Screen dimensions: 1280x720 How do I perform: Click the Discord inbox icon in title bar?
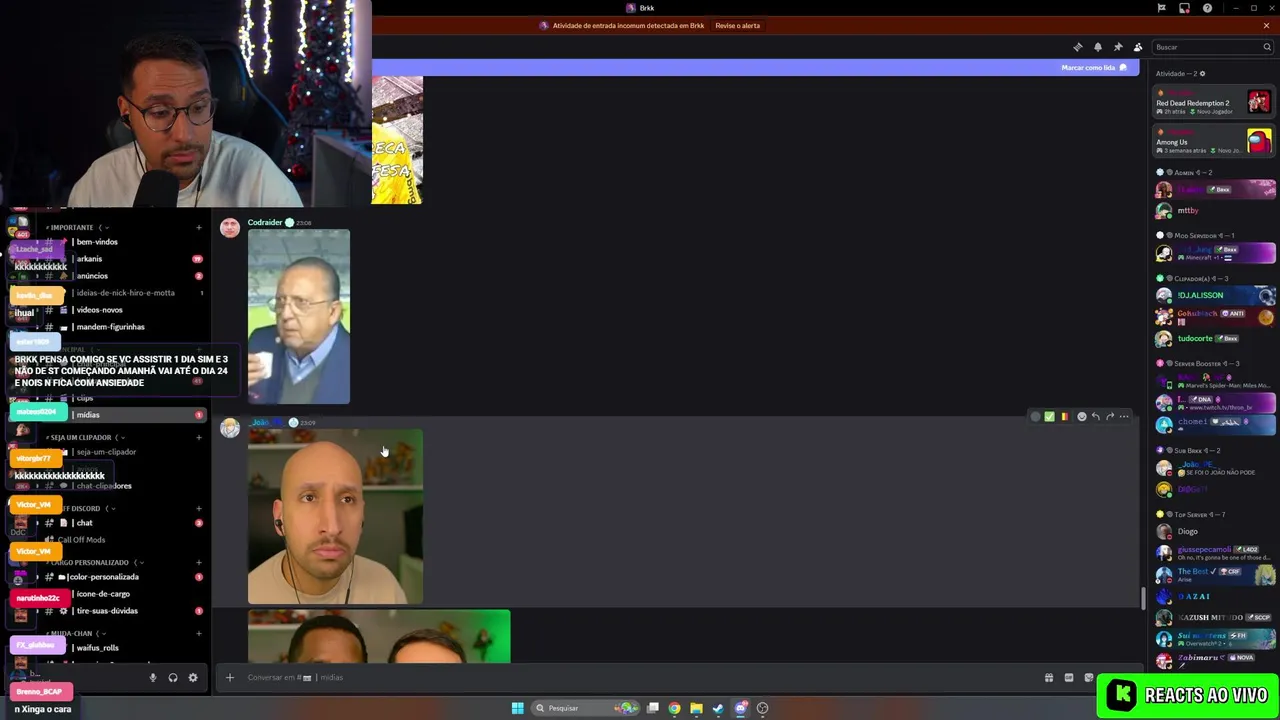tap(1184, 8)
